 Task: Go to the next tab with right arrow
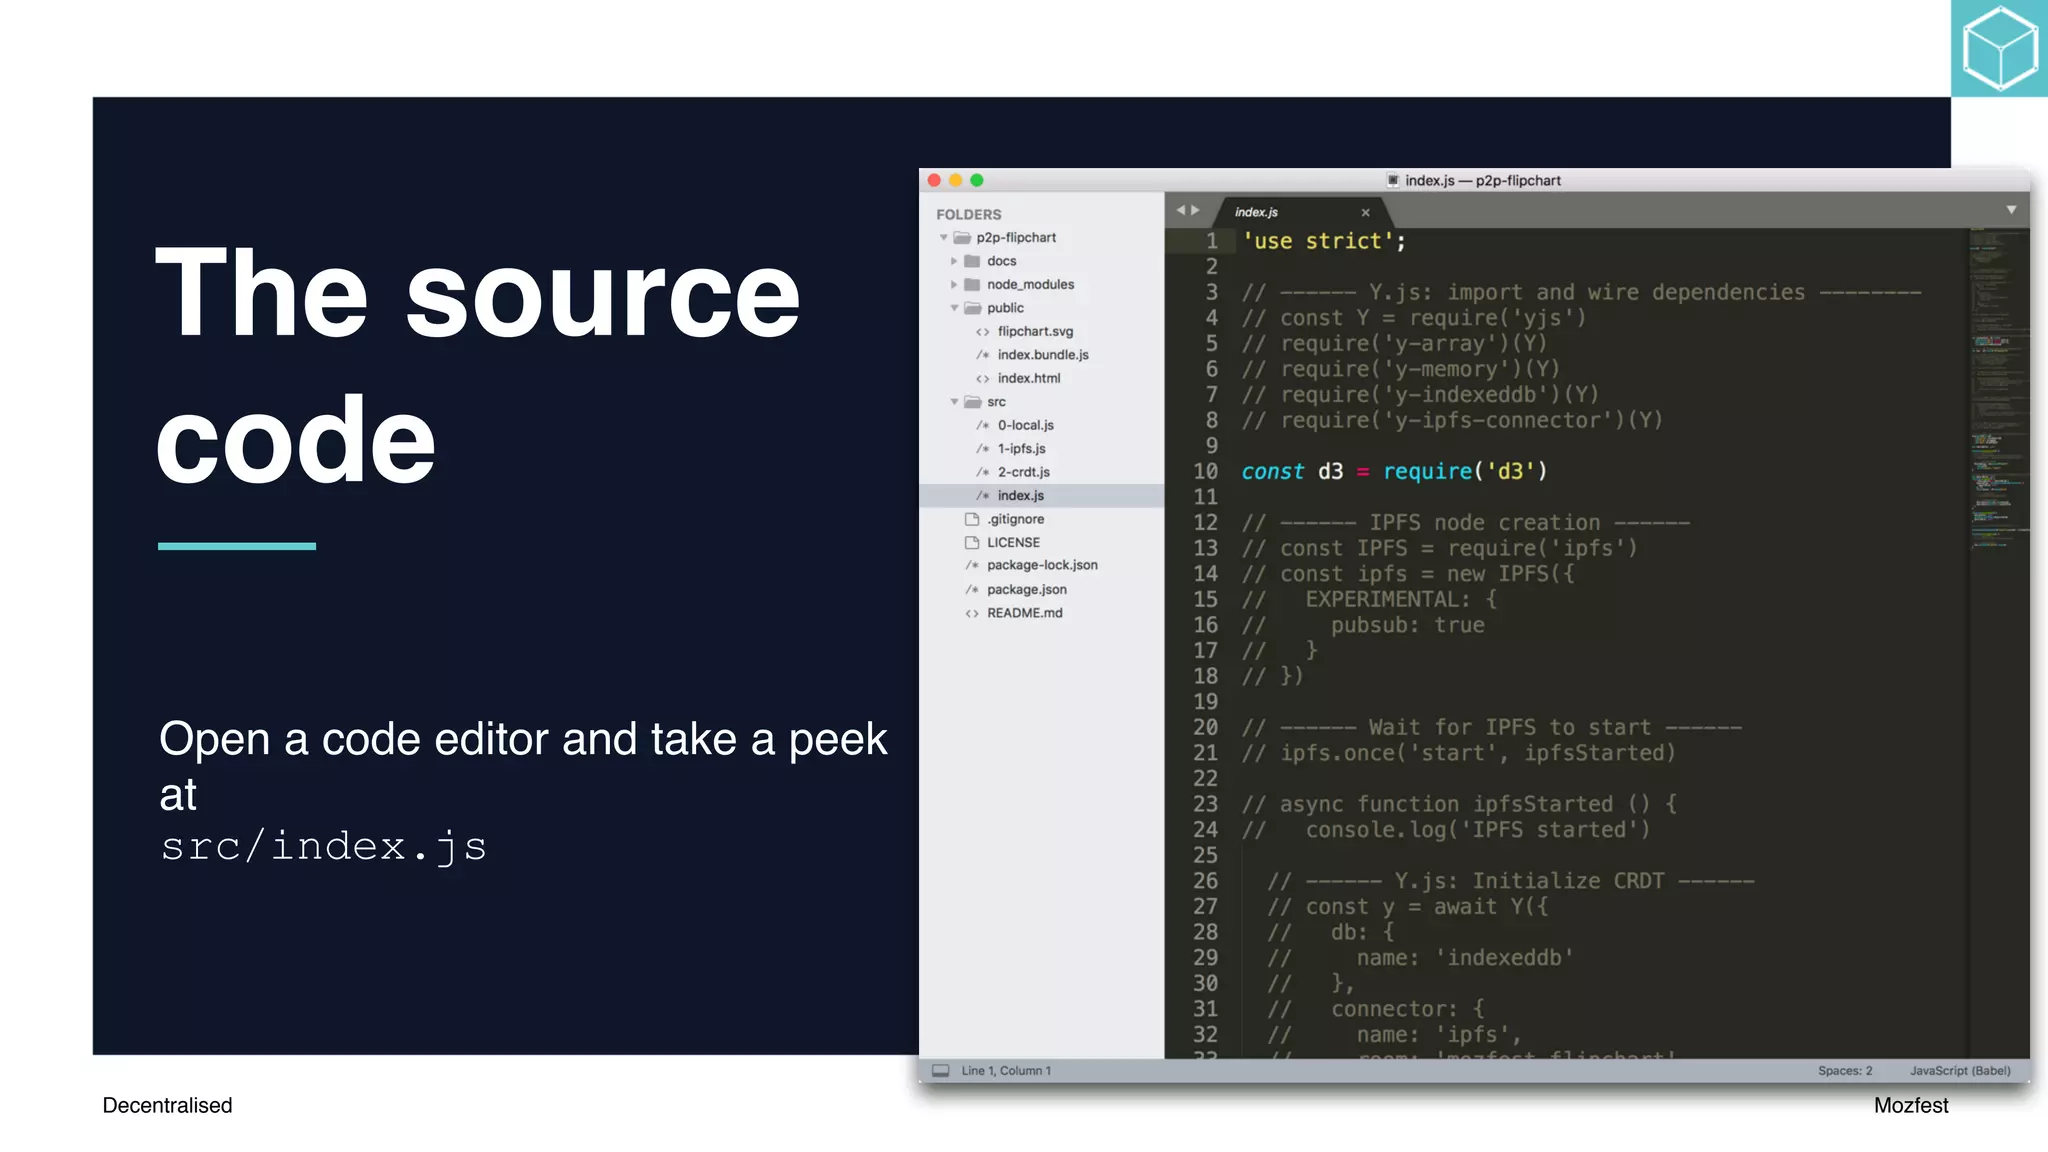(x=1195, y=210)
